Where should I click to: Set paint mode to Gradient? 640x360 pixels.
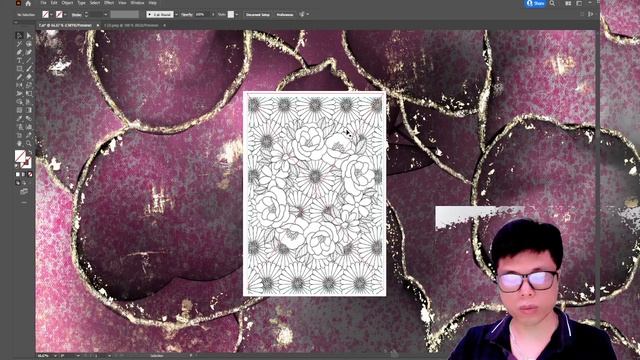coord(24,174)
